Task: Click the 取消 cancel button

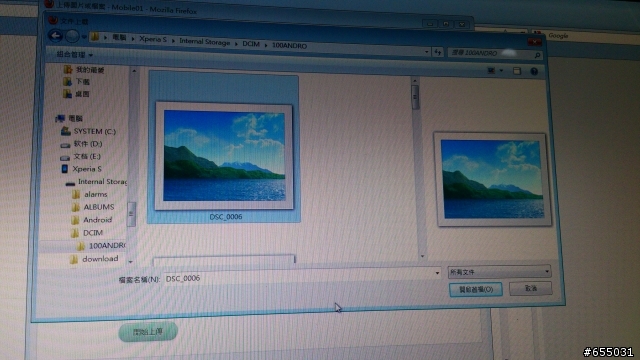Action: pyautogui.click(x=531, y=288)
